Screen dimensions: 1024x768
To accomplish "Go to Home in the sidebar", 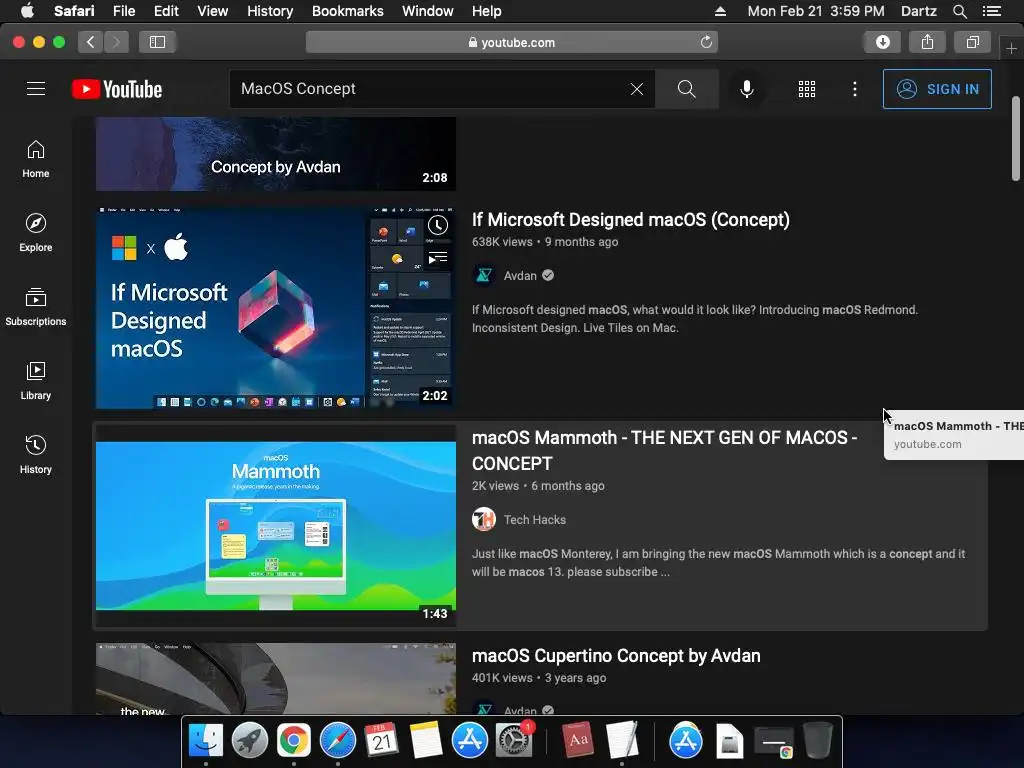I will (x=36, y=159).
